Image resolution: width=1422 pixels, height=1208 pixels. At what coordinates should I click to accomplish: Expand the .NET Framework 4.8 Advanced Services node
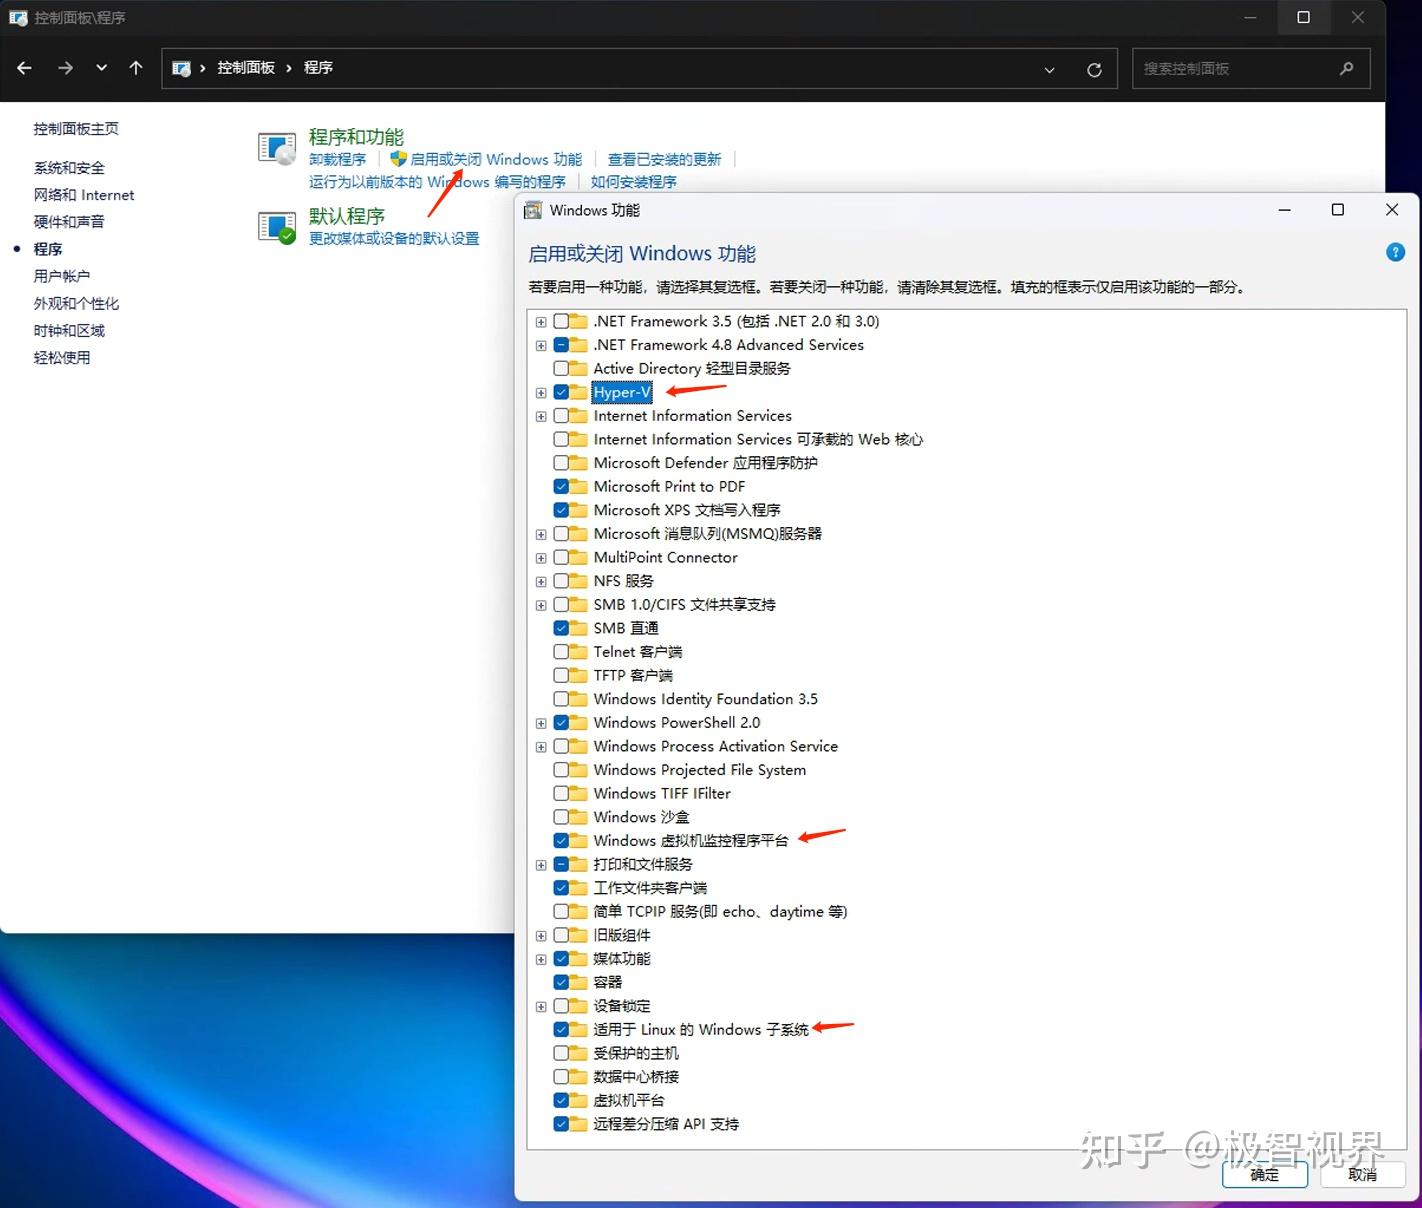click(x=541, y=345)
